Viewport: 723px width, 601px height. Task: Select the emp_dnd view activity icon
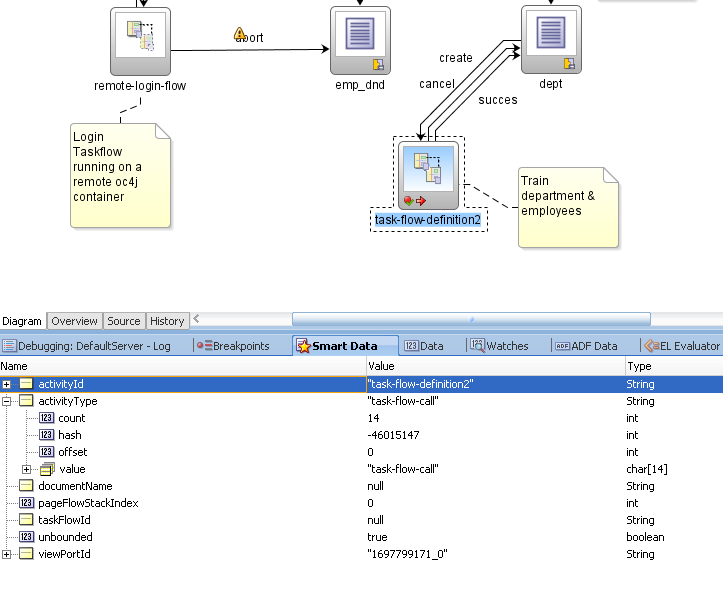(360, 40)
